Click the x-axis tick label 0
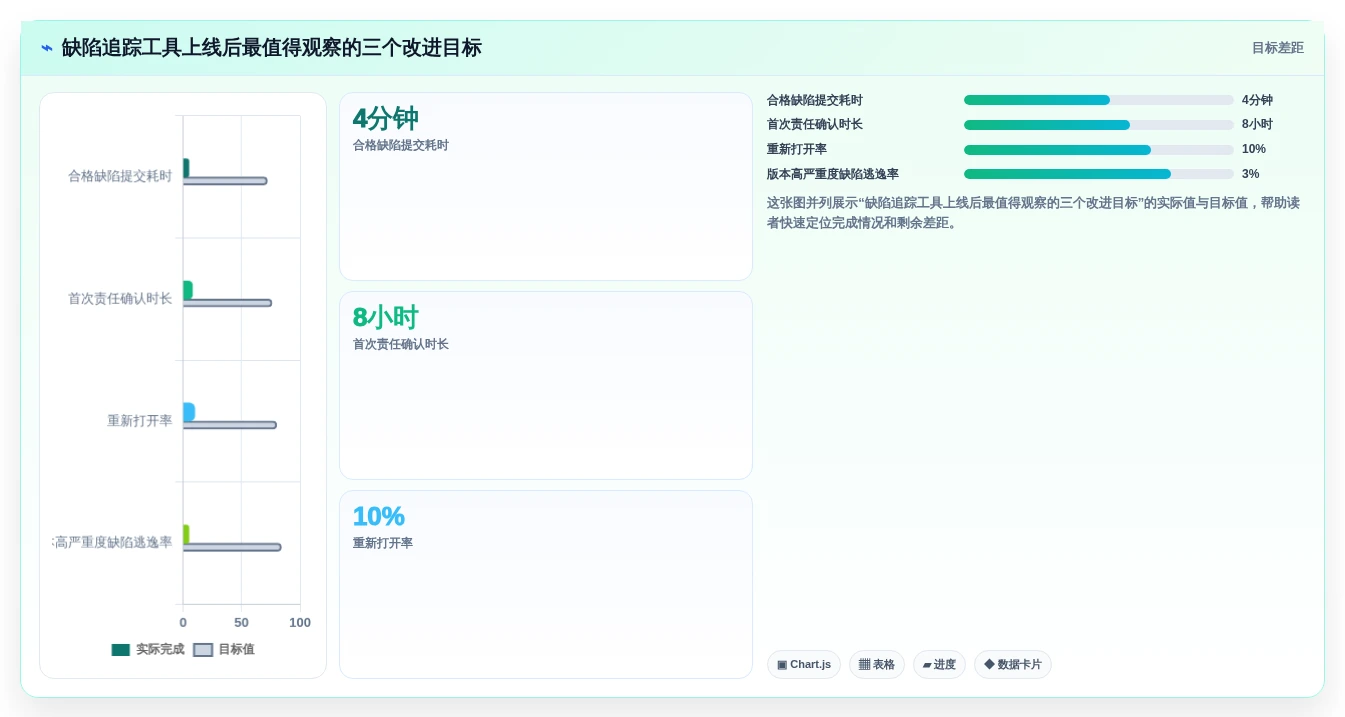The height and width of the screenshot is (717, 1345). [183, 623]
